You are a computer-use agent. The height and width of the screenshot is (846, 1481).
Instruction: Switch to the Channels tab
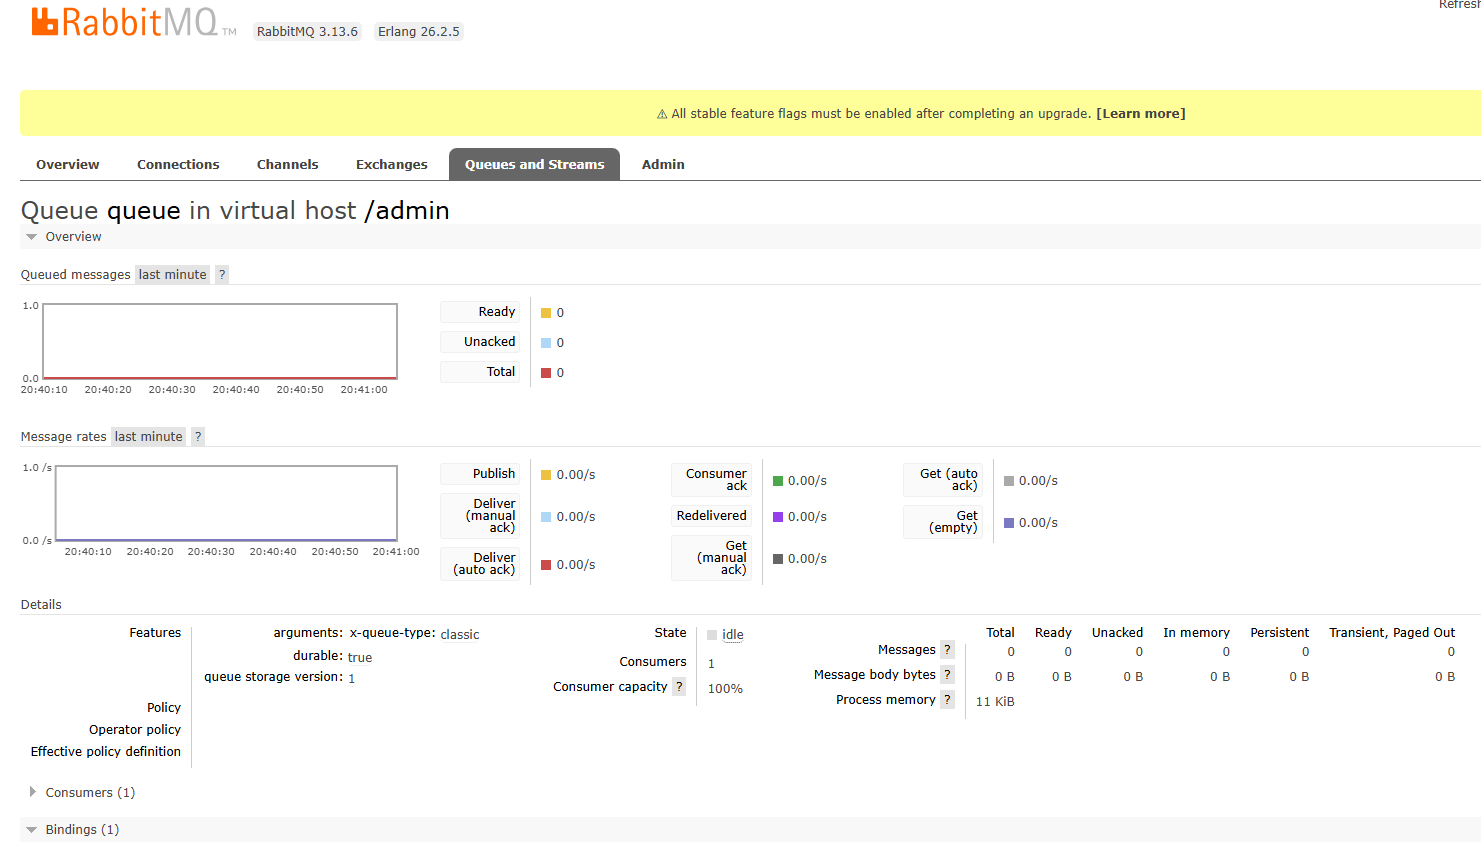point(287,164)
